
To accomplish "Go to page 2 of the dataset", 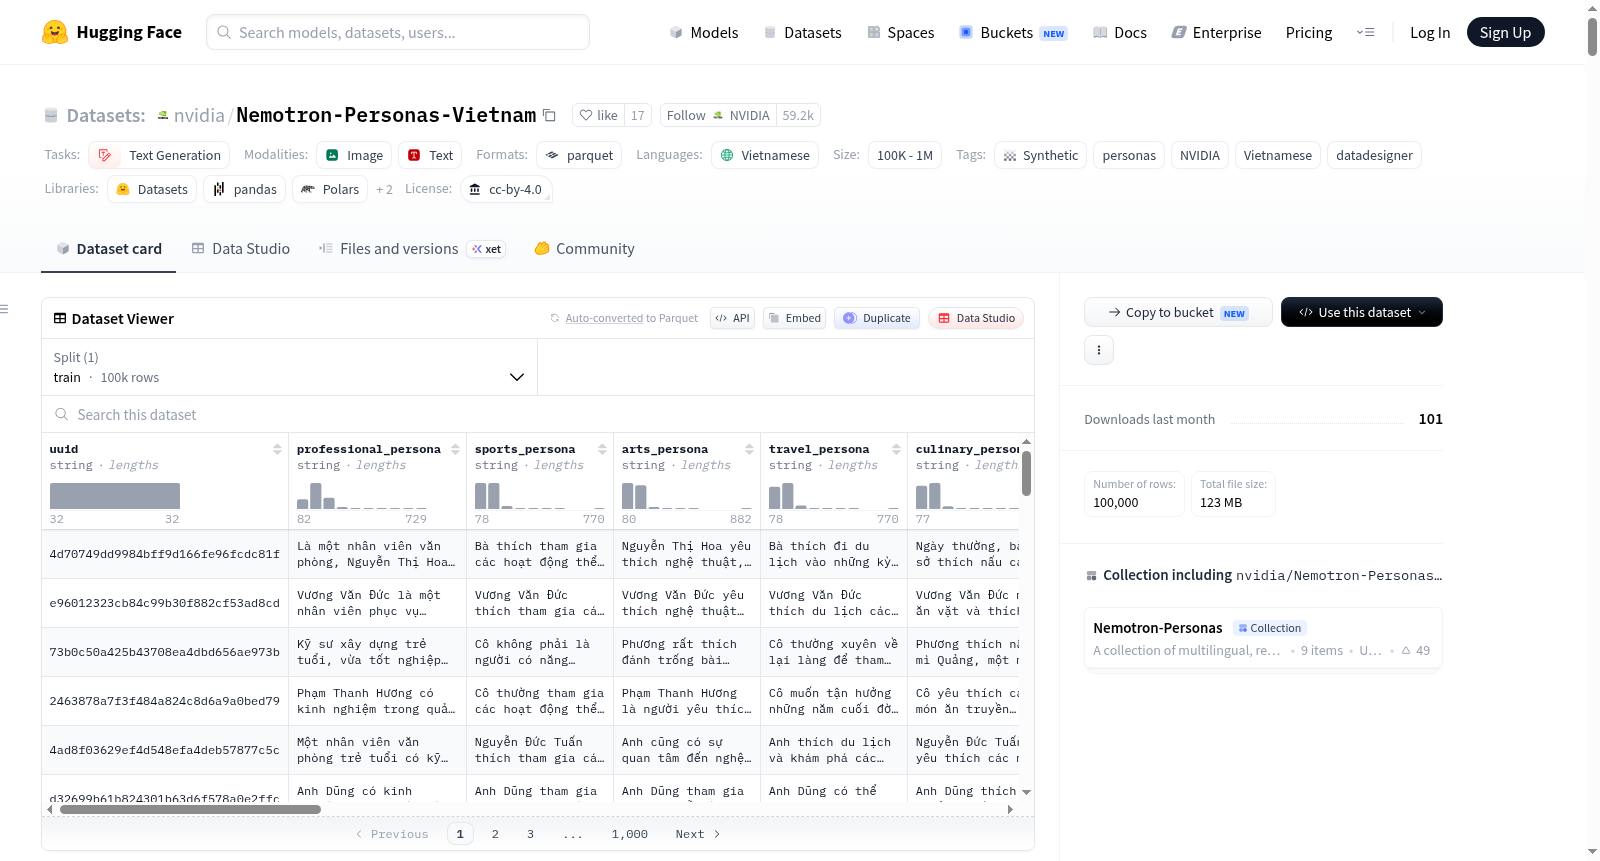I will click(x=495, y=834).
